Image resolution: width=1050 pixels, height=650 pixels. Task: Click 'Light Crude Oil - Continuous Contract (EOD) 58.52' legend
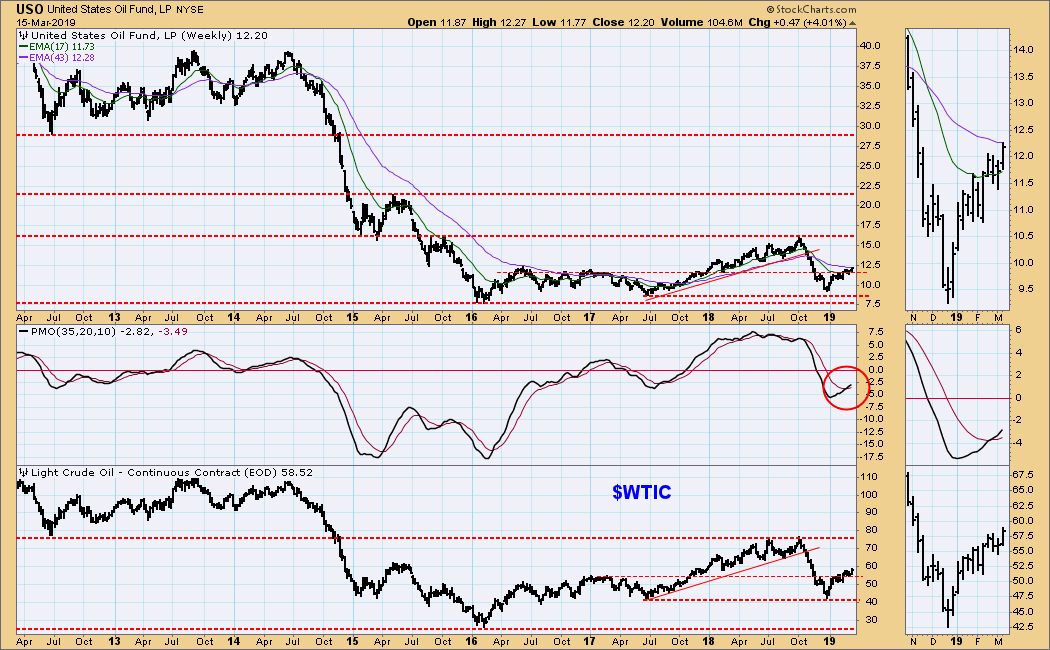(x=171, y=473)
